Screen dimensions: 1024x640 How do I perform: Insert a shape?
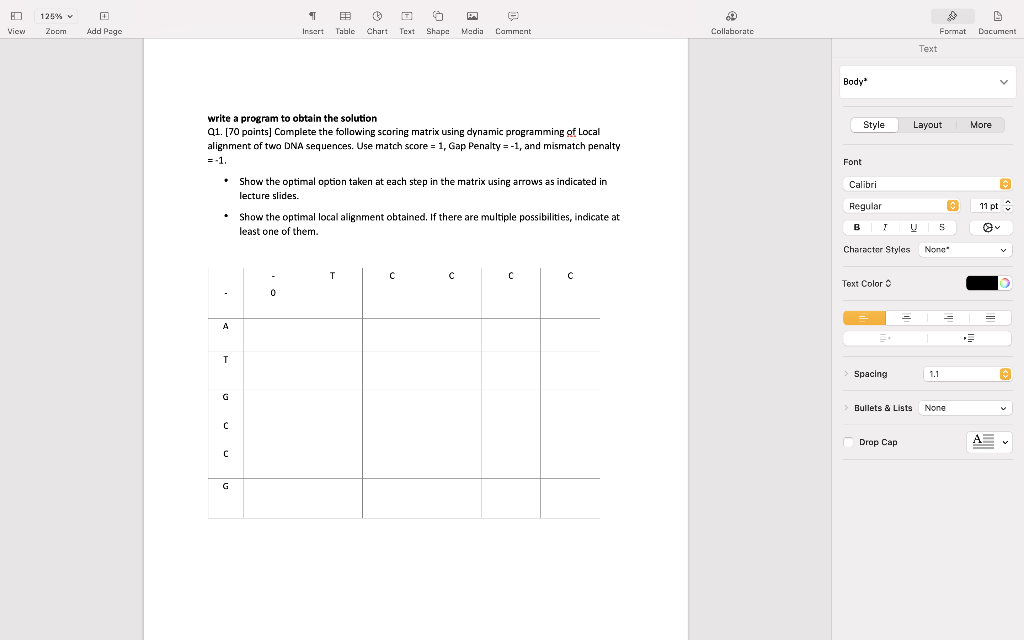pos(438,21)
